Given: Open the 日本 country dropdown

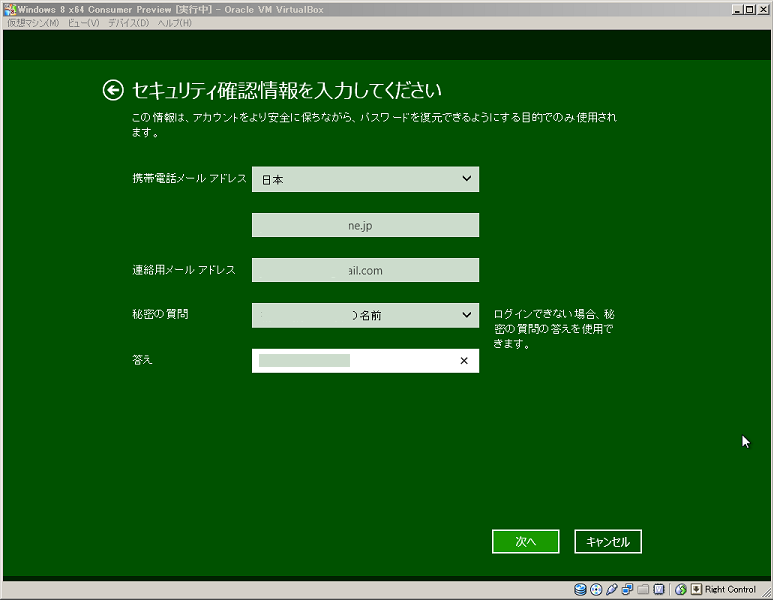Looking at the screenshot, I should pyautogui.click(x=365, y=179).
